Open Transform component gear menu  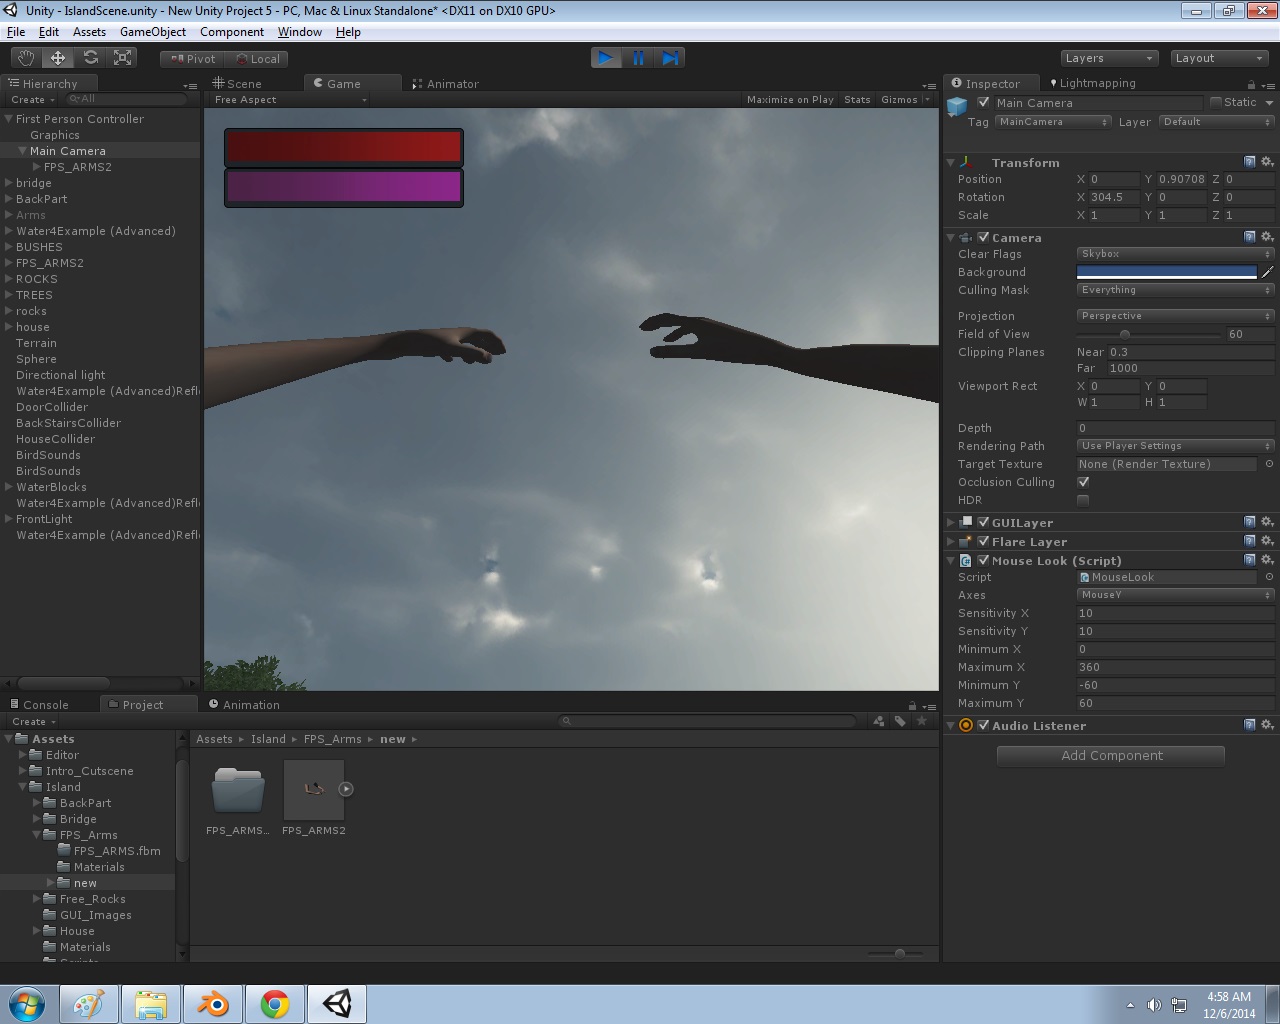[x=1267, y=162]
